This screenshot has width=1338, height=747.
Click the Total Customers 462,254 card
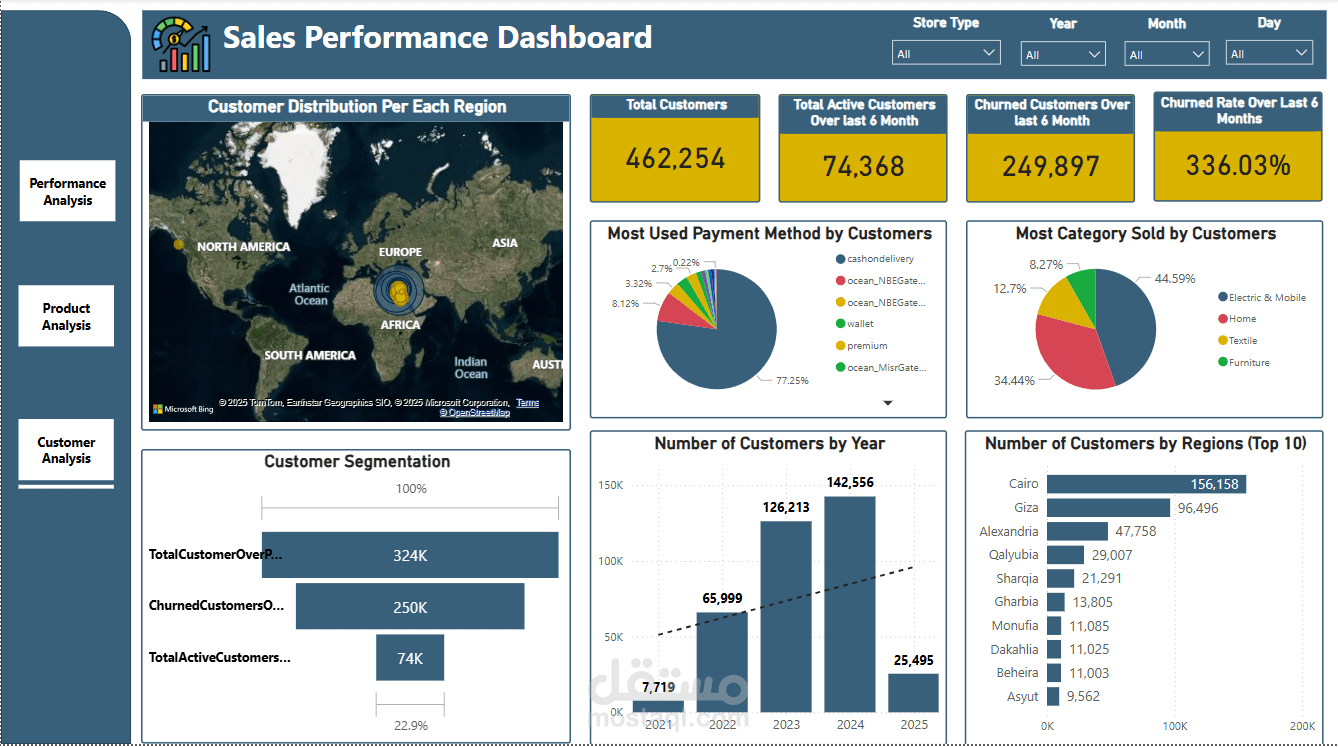tap(675, 149)
